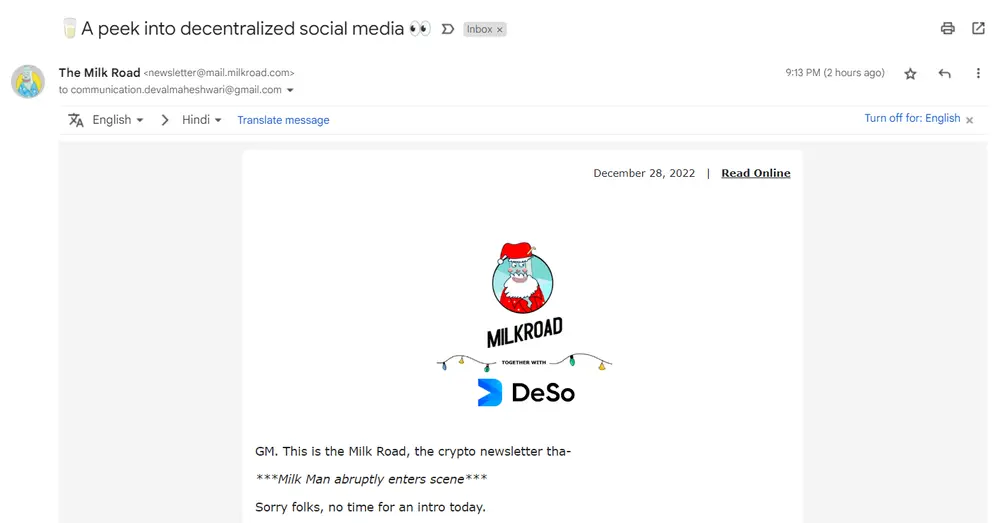Expand recipient details arrow next to email address
Screen dimensions: 1000x523
[x=290, y=90]
